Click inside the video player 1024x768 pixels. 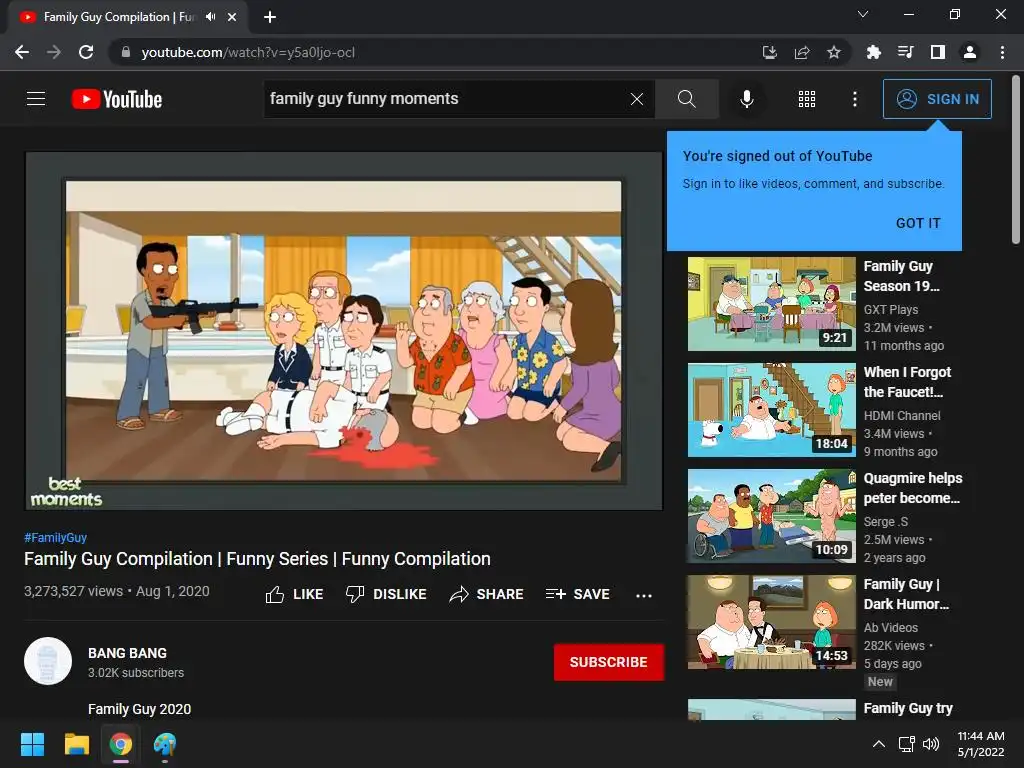(x=344, y=331)
